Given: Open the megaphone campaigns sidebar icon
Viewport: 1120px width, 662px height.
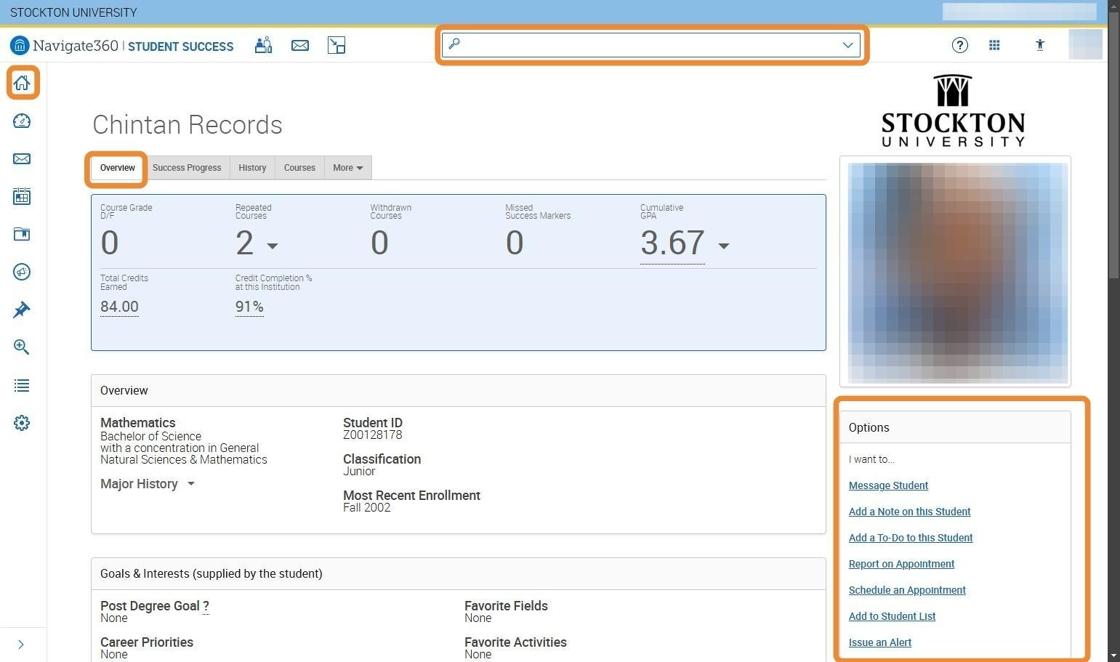Looking at the screenshot, I should click(x=22, y=272).
